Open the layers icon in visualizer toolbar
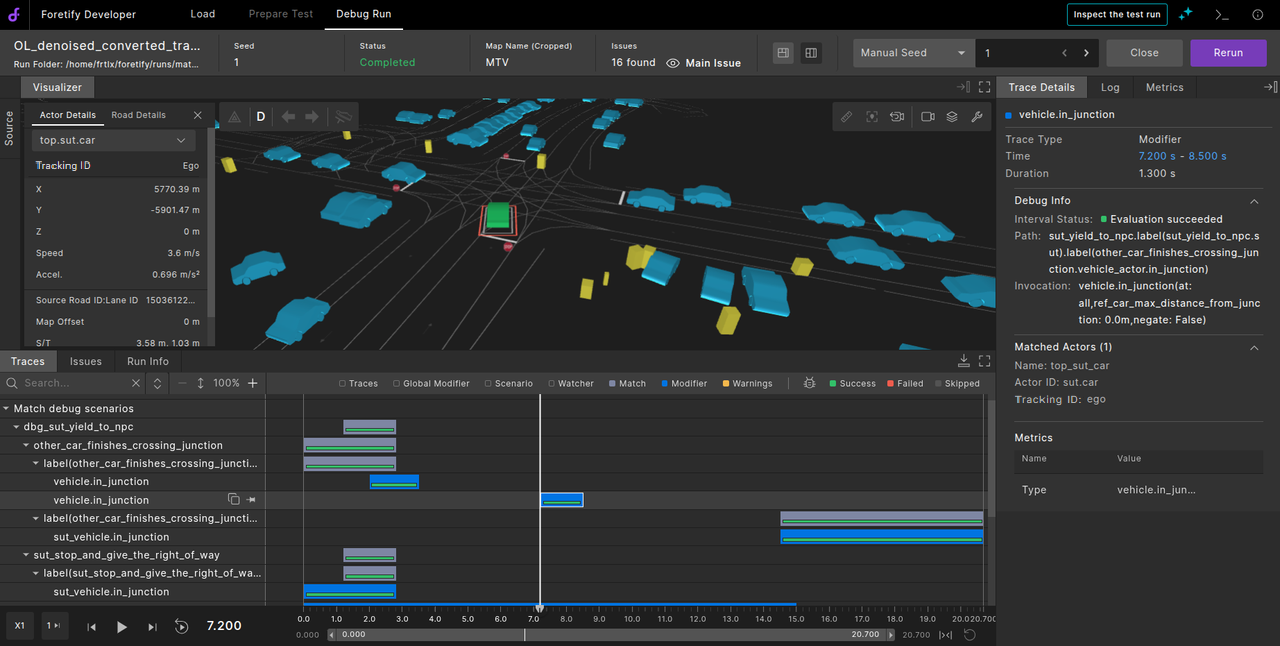Screen dimensions: 1280x646 tap(952, 117)
